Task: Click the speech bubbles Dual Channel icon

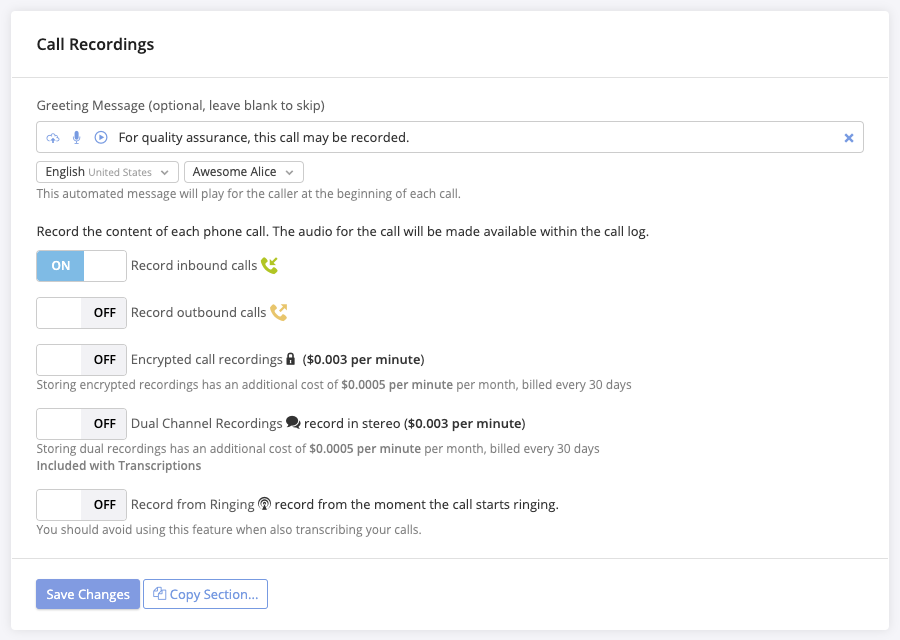Action: point(293,423)
